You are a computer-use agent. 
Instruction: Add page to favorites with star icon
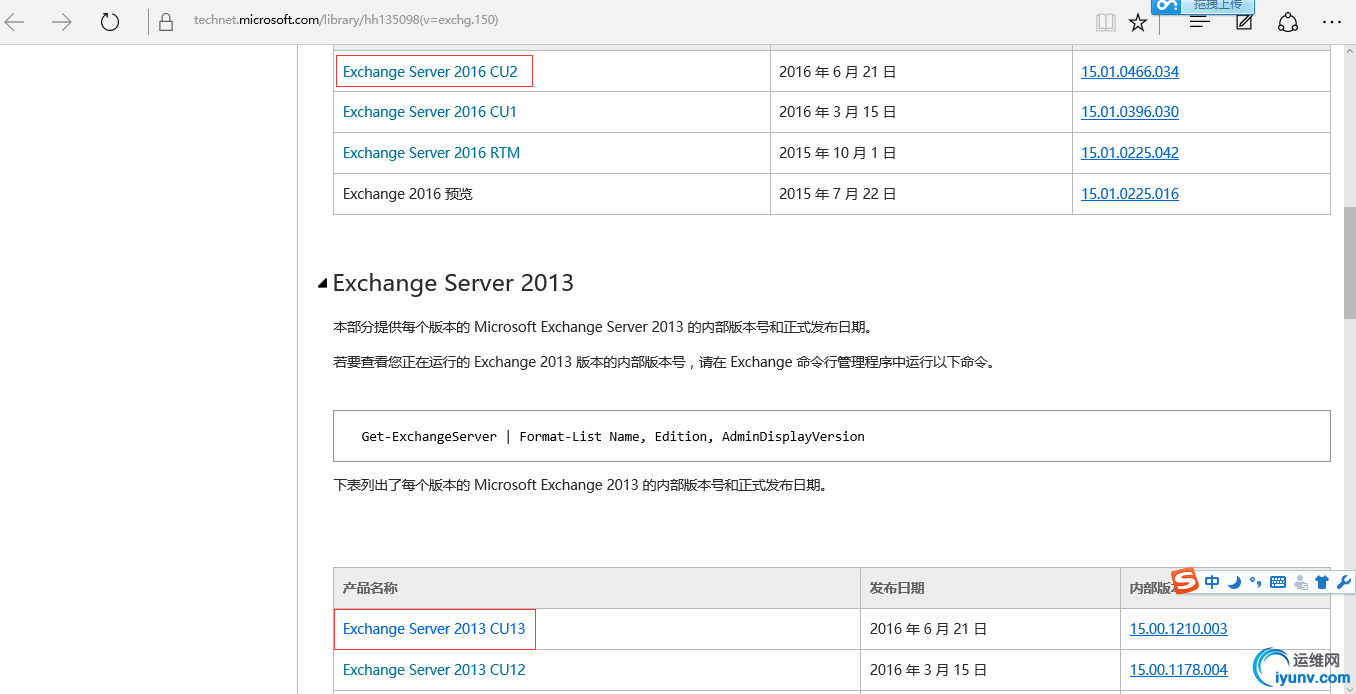pos(1138,22)
